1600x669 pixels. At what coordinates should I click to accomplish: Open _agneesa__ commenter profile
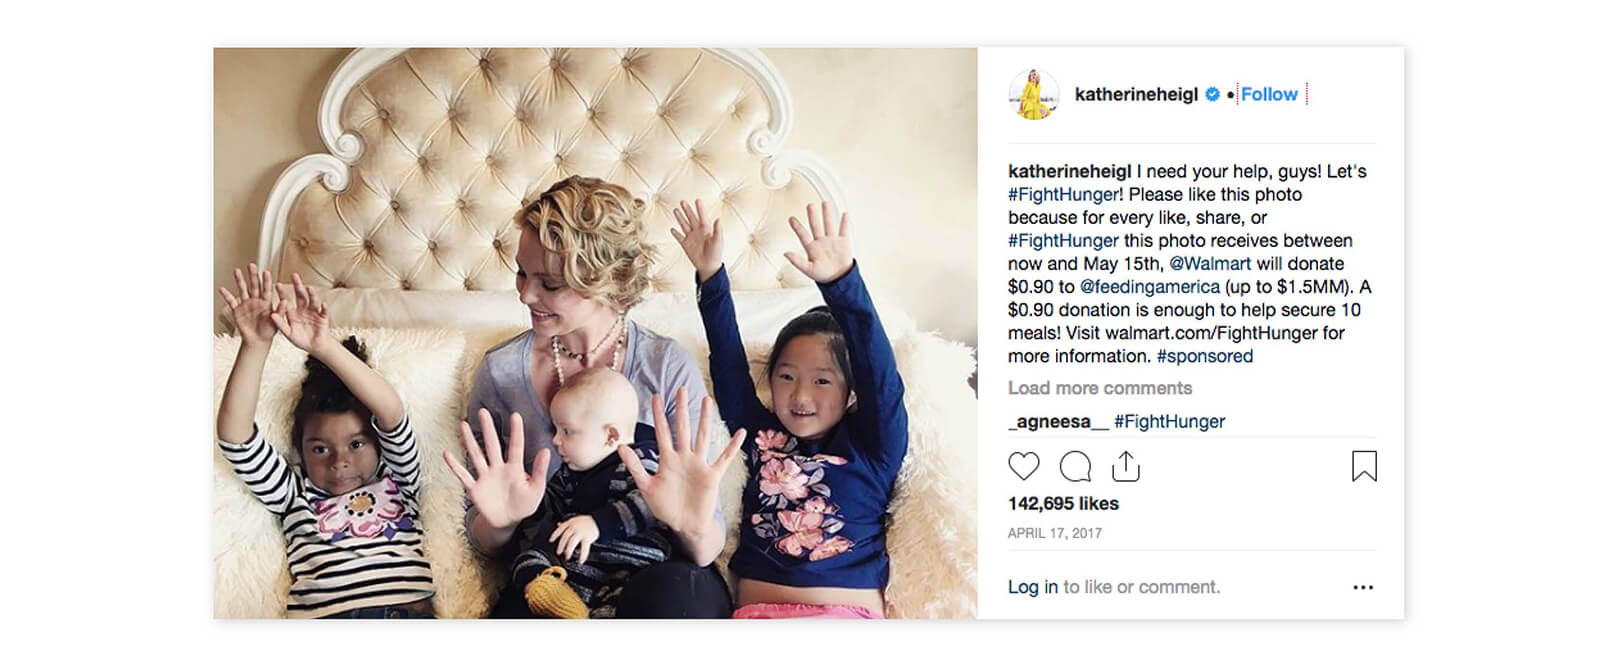[x=1058, y=422]
